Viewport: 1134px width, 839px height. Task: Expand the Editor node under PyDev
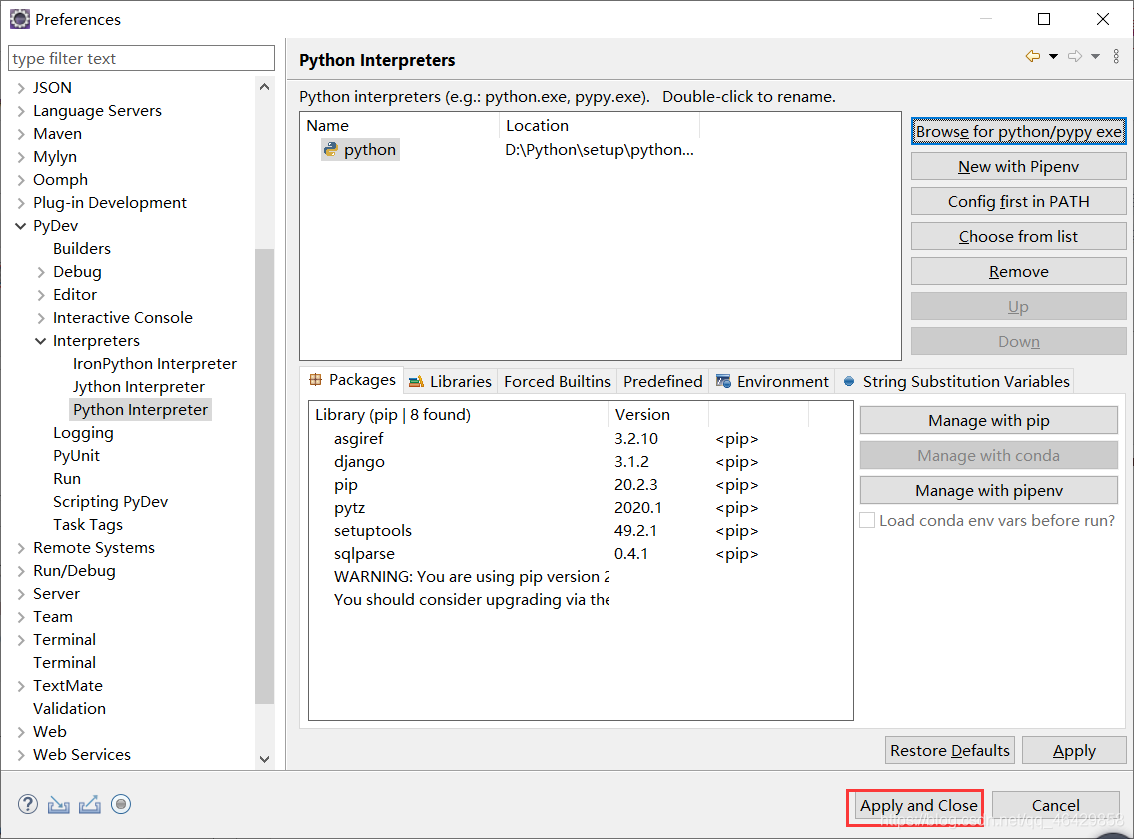point(41,295)
